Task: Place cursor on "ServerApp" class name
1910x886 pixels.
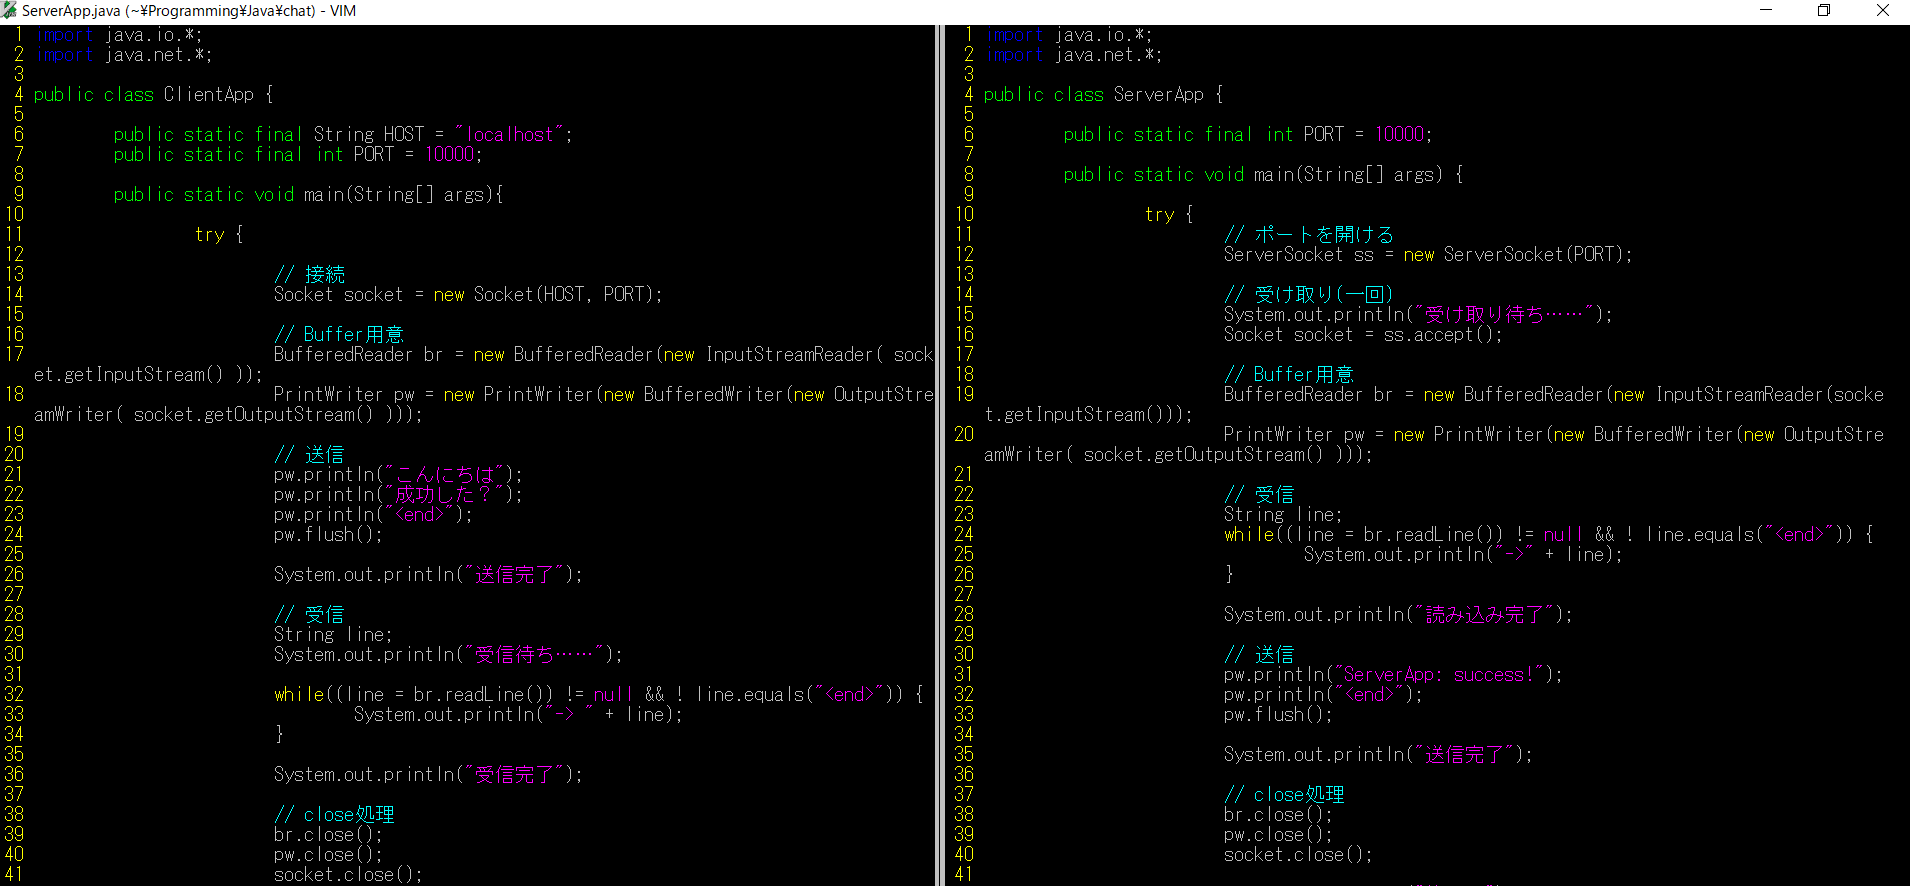Action: pyautogui.click(x=1158, y=95)
